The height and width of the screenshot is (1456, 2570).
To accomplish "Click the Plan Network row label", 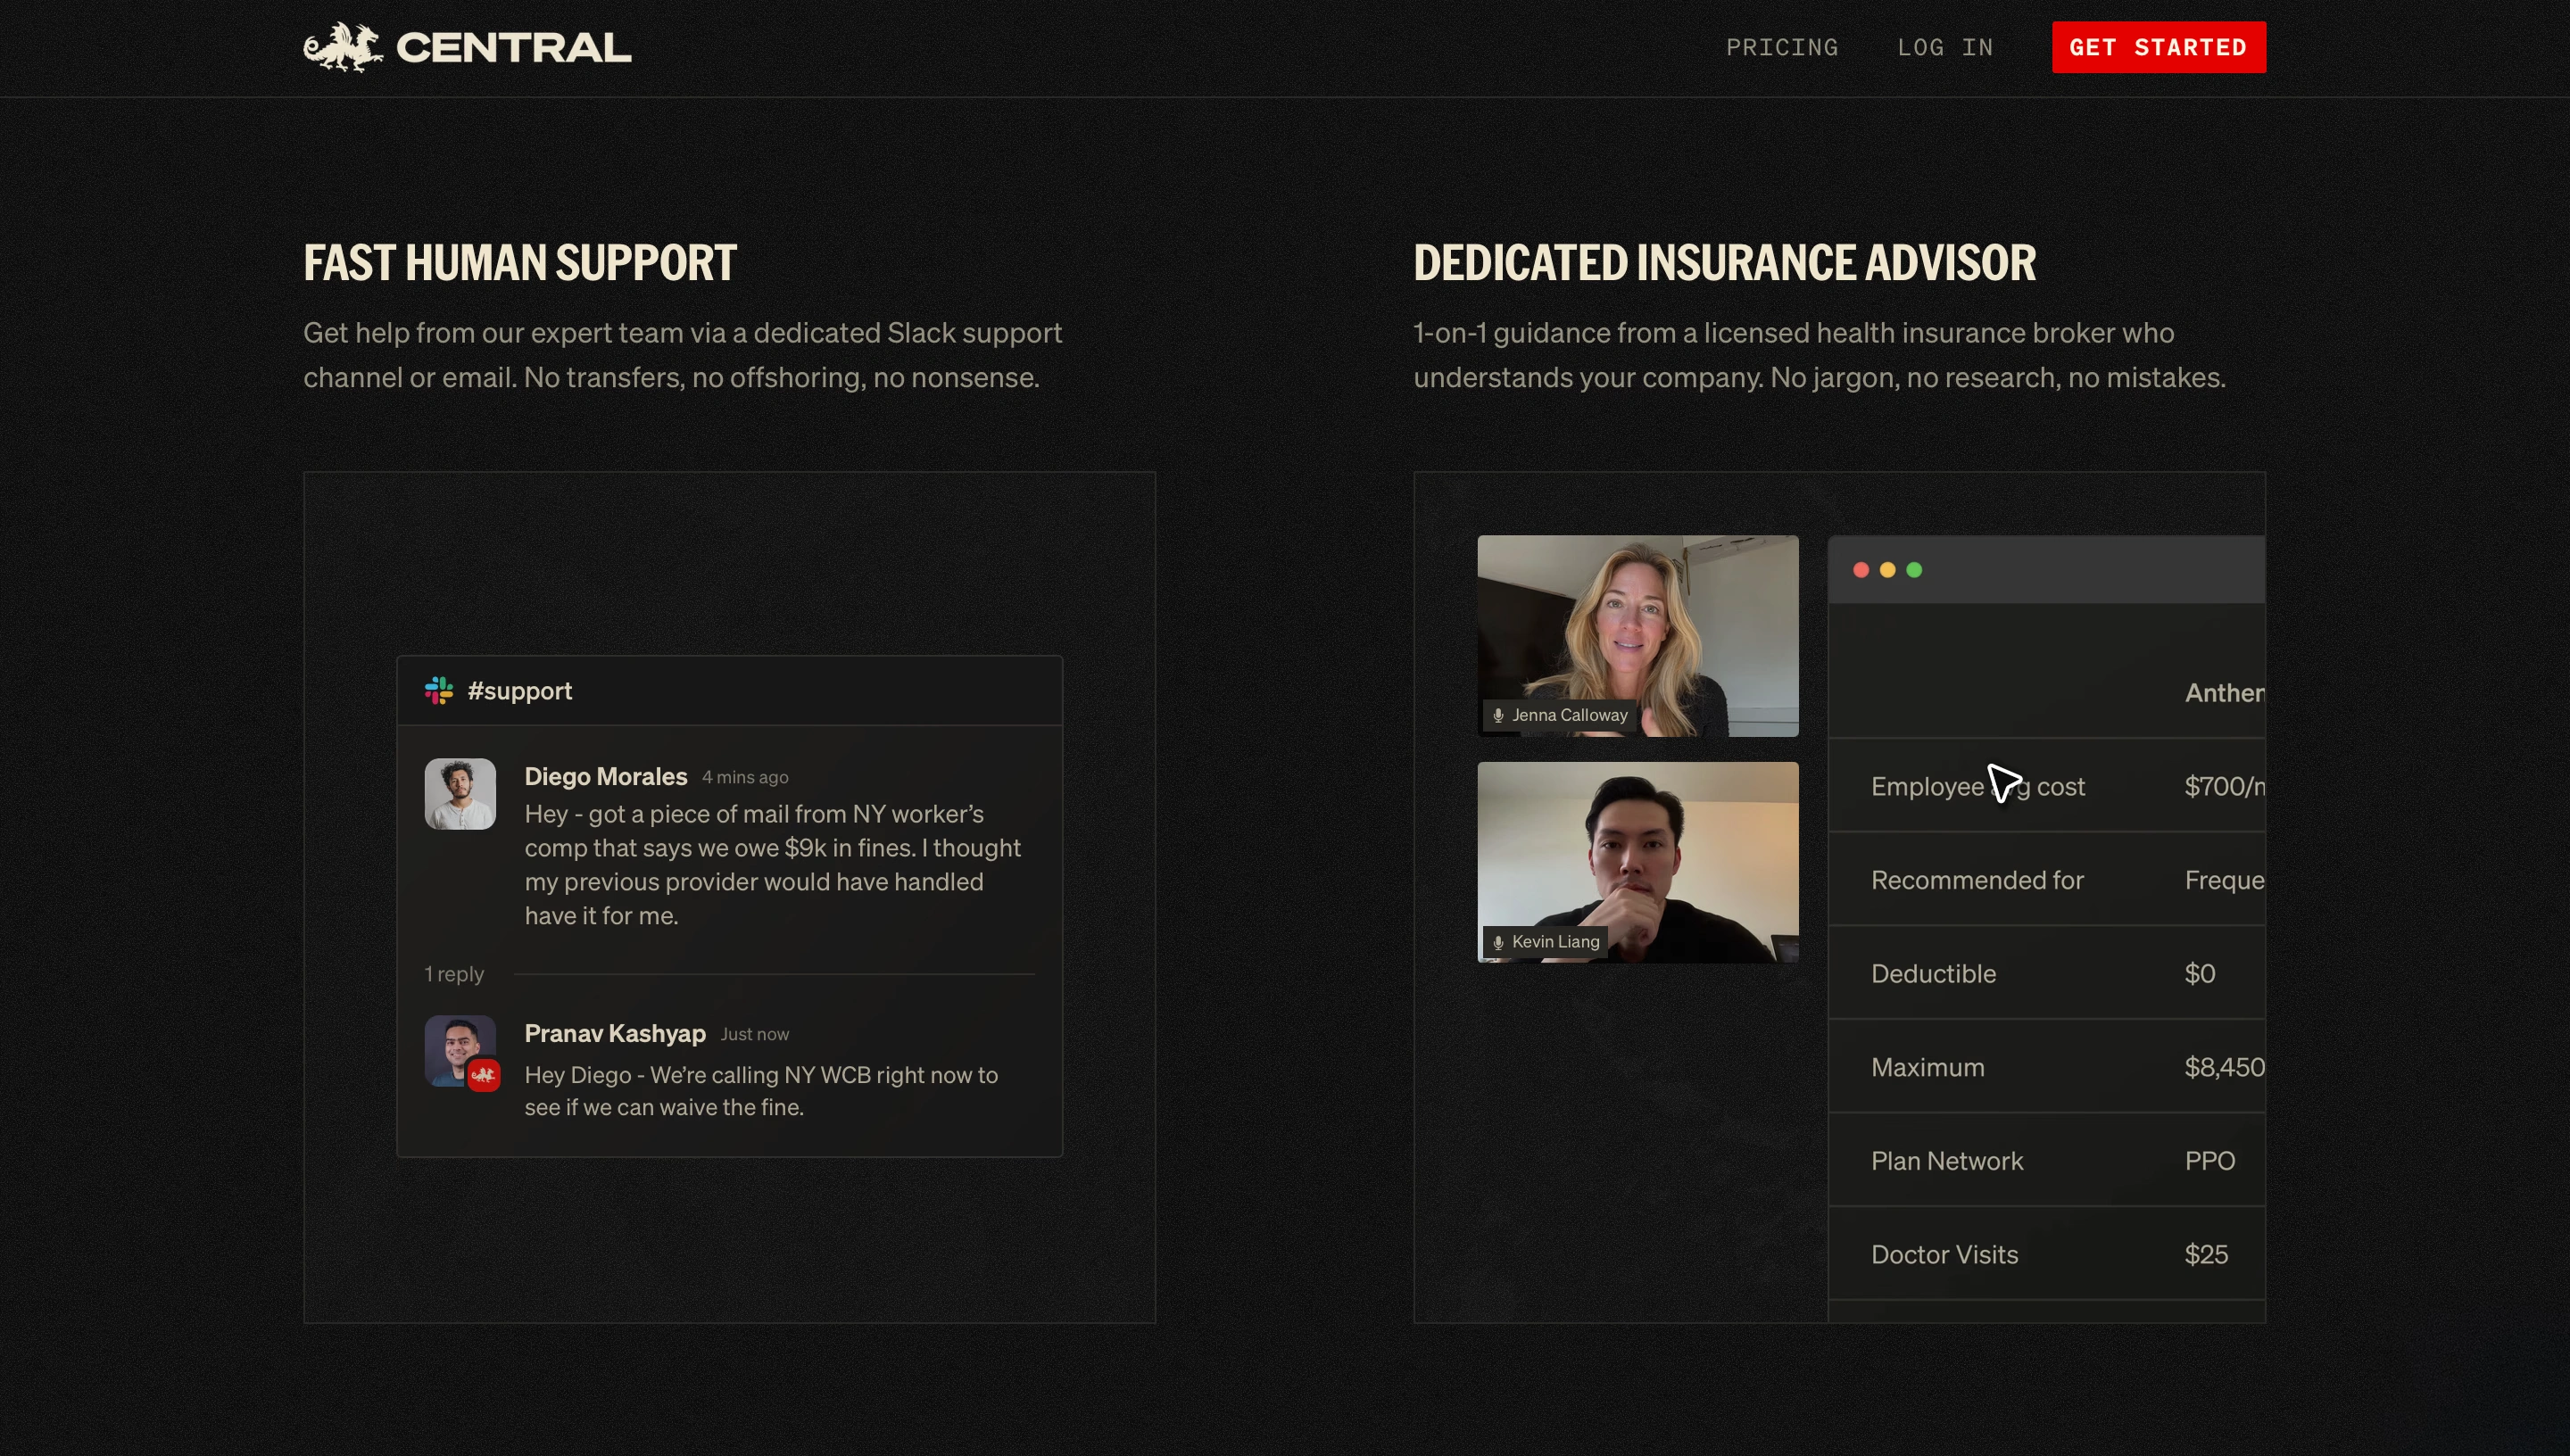I will click(x=1946, y=1161).
